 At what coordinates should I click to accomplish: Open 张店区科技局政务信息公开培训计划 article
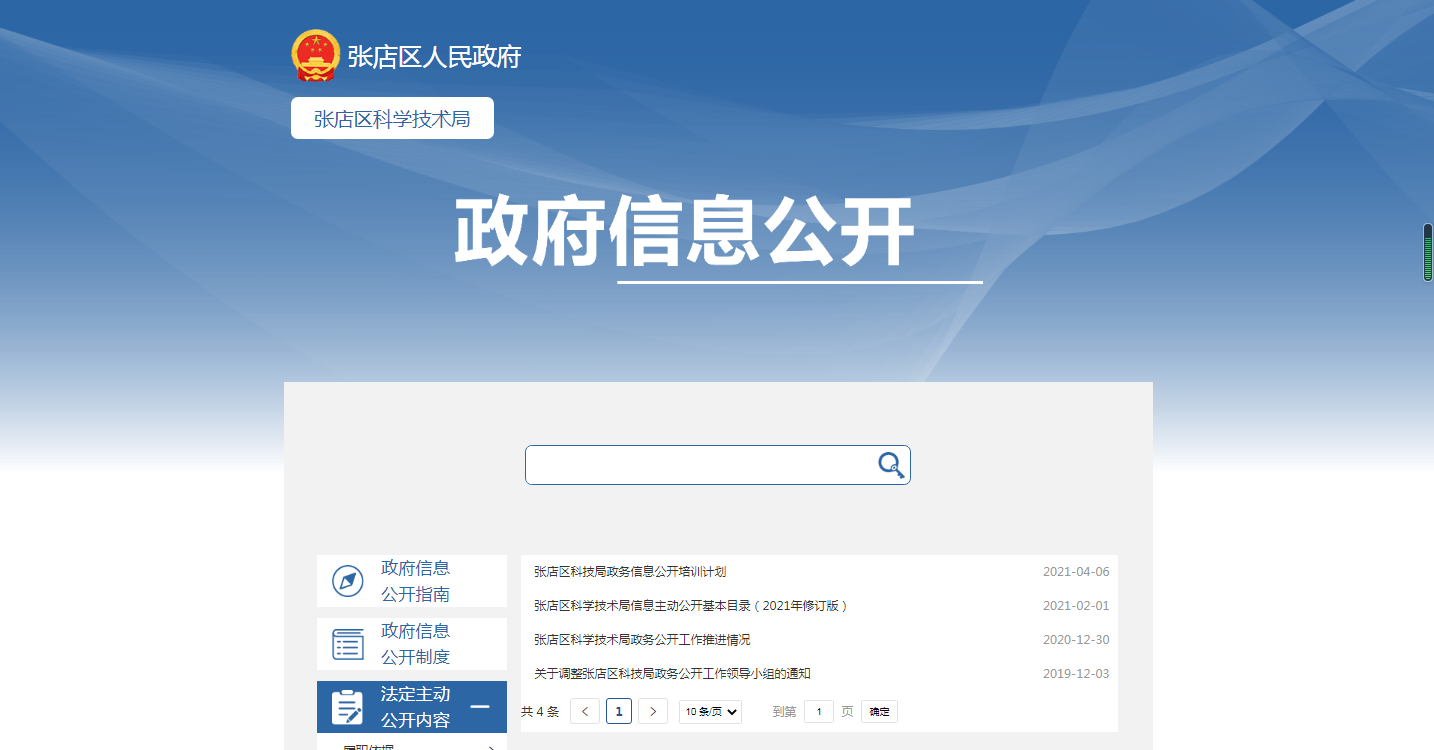[x=630, y=572]
